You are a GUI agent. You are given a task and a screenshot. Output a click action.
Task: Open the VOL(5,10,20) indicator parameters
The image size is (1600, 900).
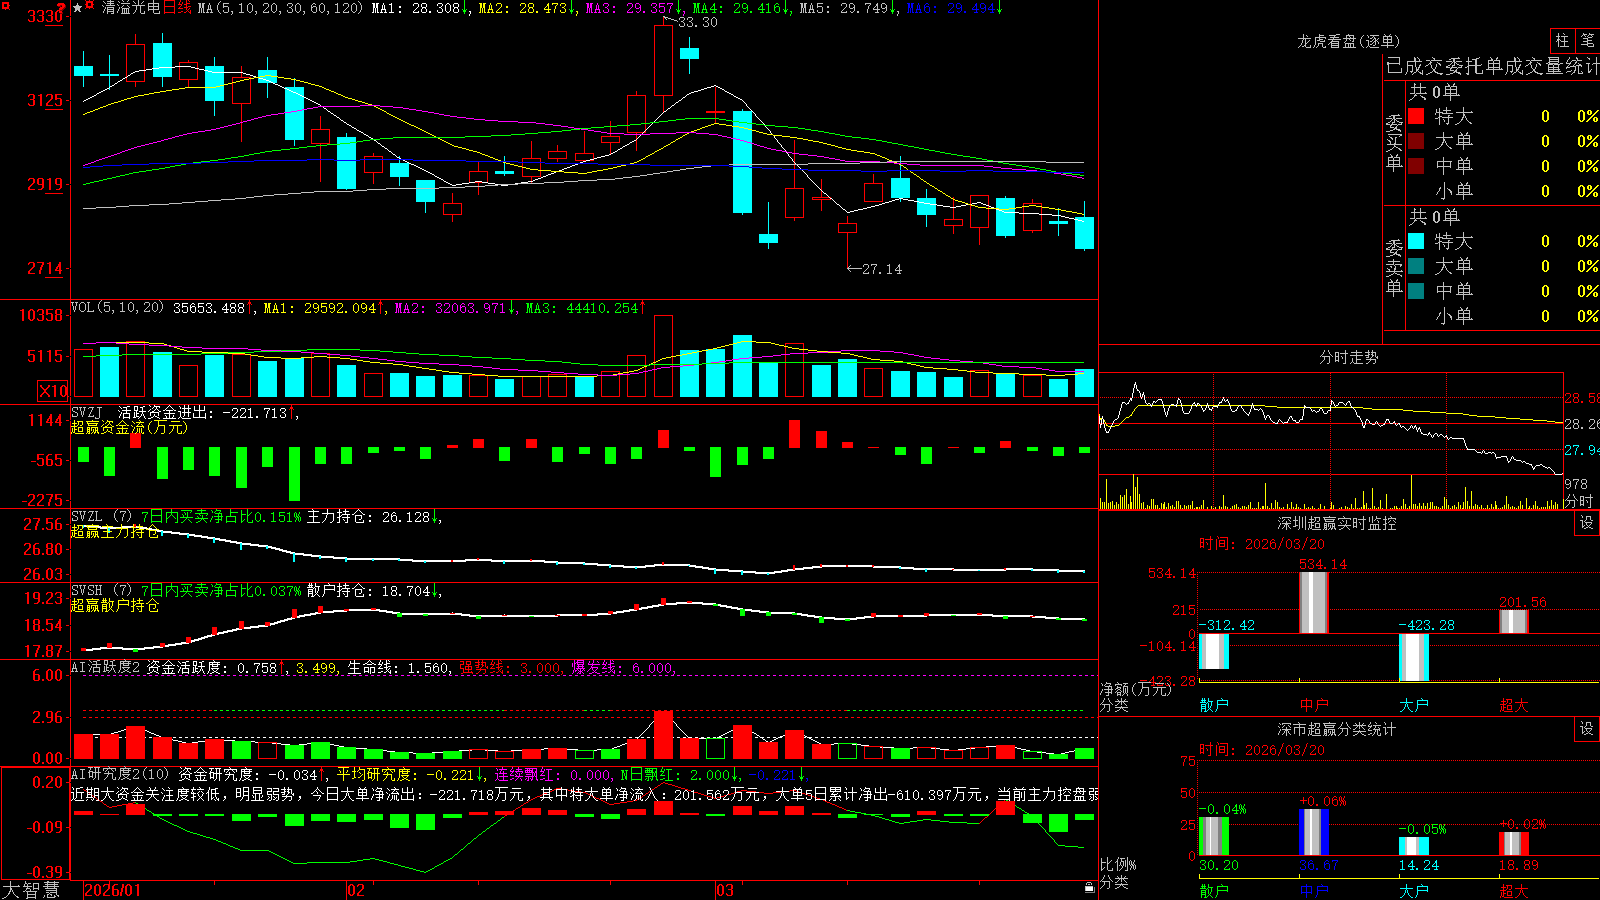tap(117, 308)
